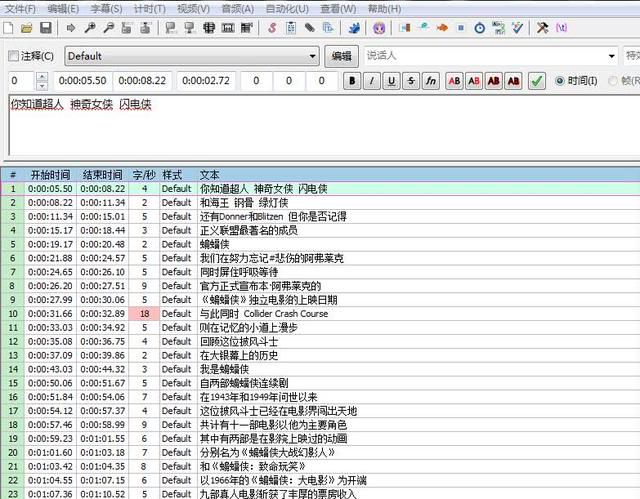Viewport: 640px width, 499px height.
Task: Zoom in the video with the plus magnifier
Action: click(90, 28)
